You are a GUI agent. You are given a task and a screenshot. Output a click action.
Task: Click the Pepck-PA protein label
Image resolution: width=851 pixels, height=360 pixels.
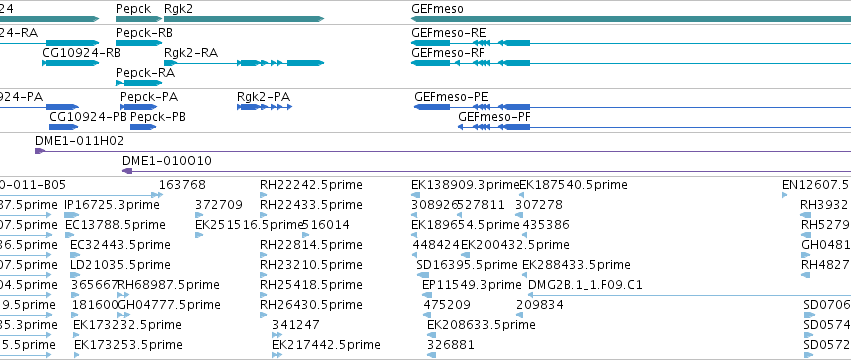click(x=149, y=97)
